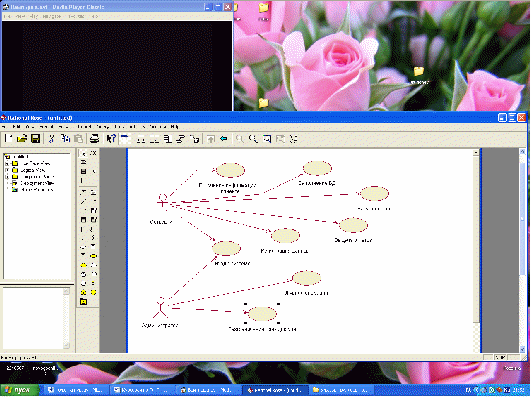The image size is (531, 397).
Task: Open the Help menu in Rational Rose
Action: point(174,127)
